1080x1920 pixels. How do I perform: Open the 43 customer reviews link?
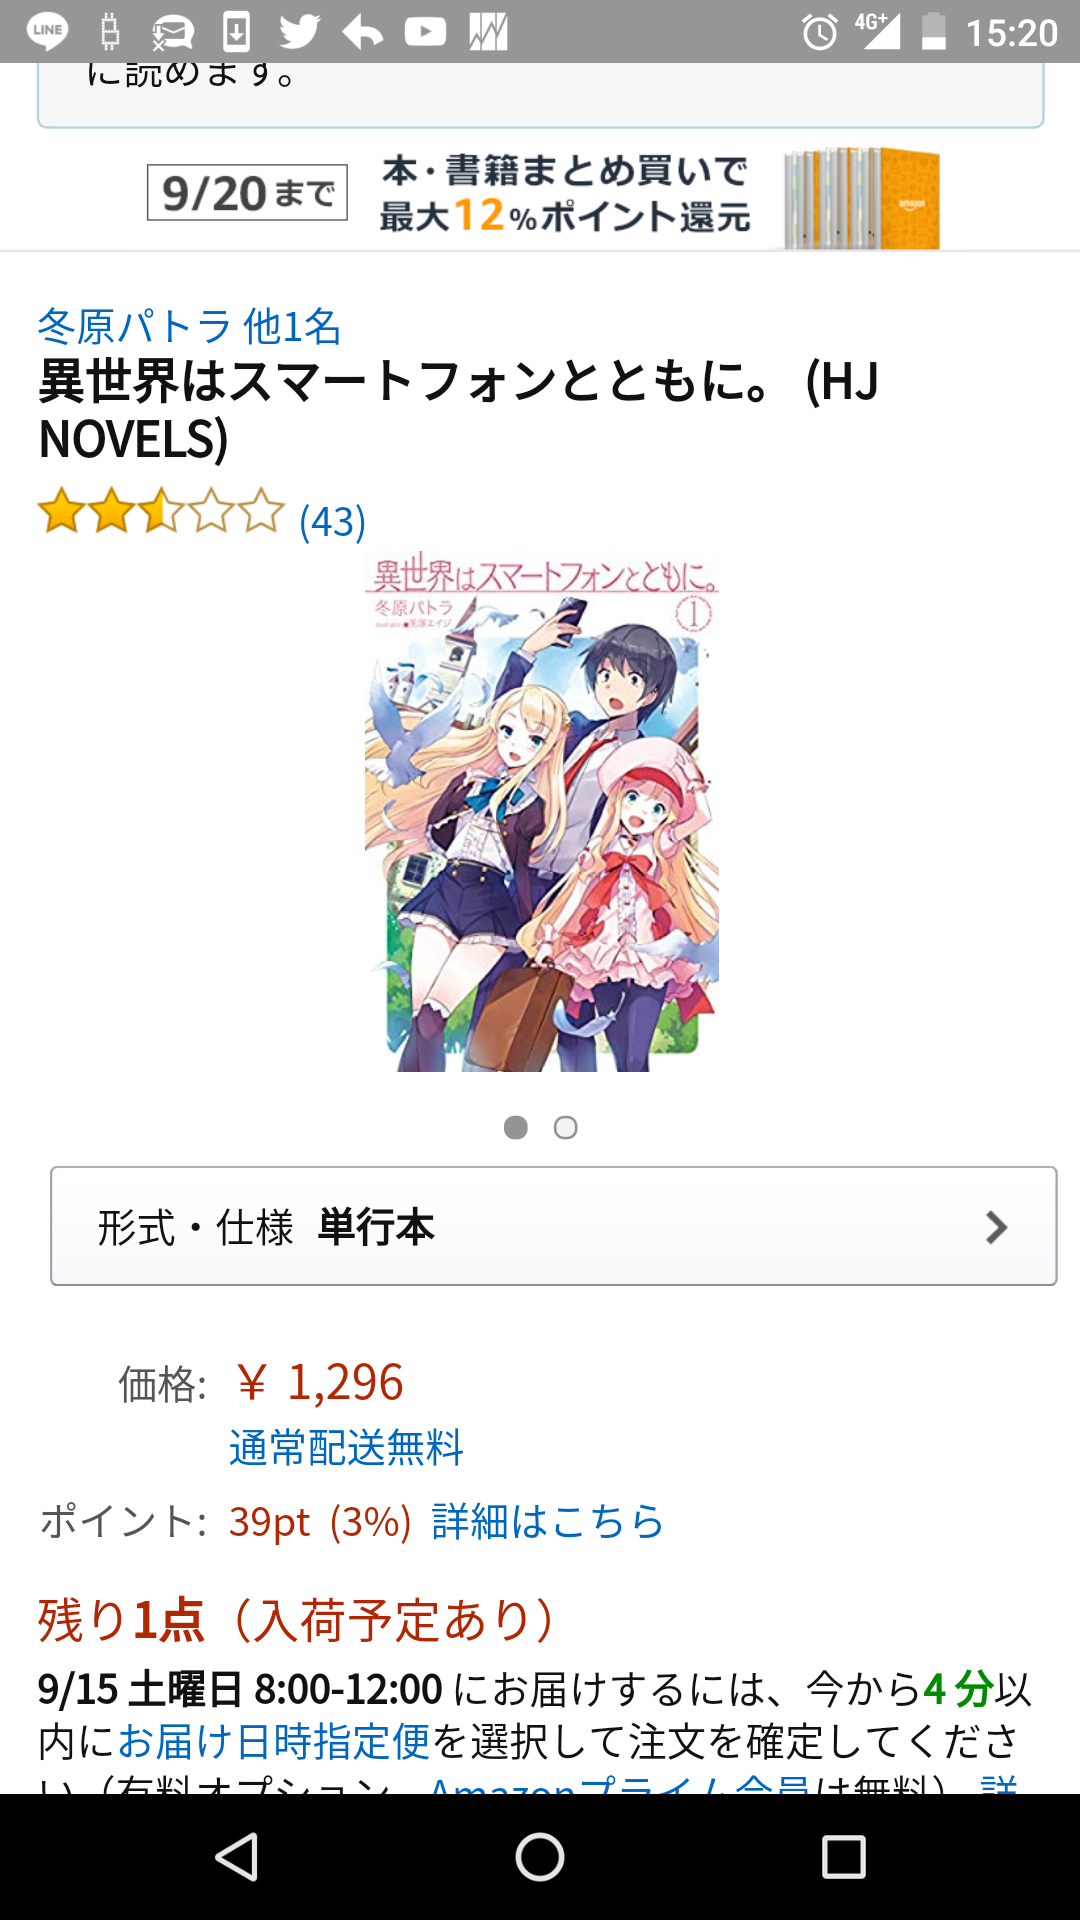[x=333, y=521]
